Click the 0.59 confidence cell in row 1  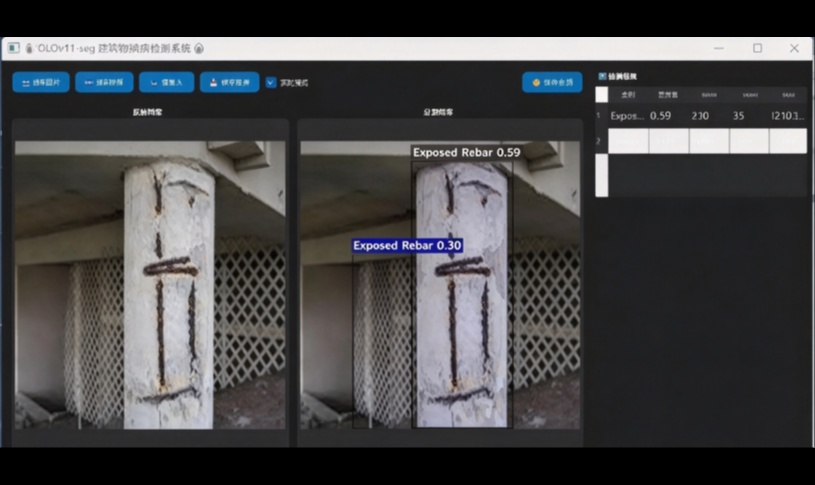pyautogui.click(x=661, y=116)
